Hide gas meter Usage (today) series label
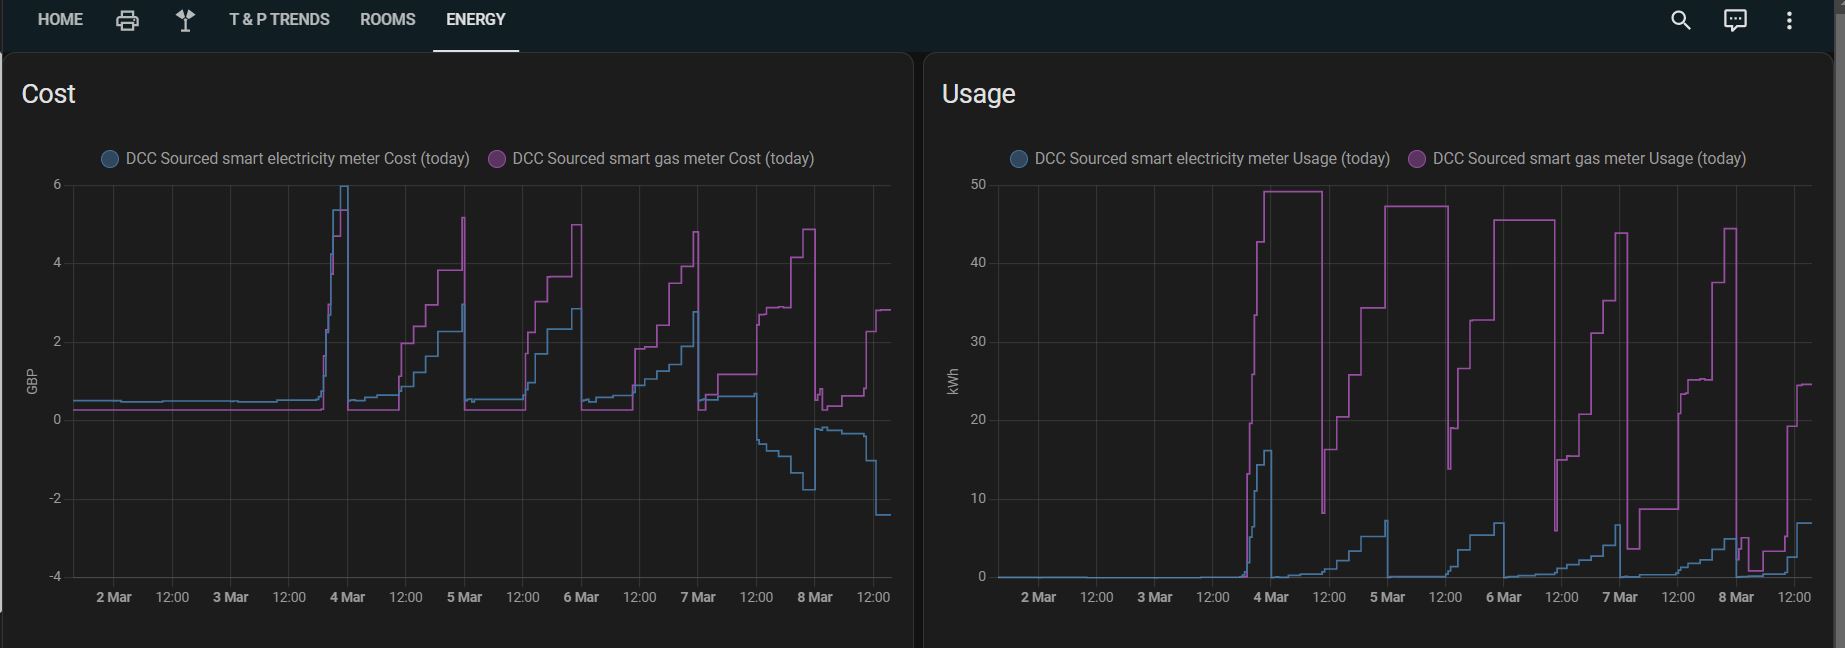Image resolution: width=1845 pixels, height=648 pixels. coord(1589,159)
